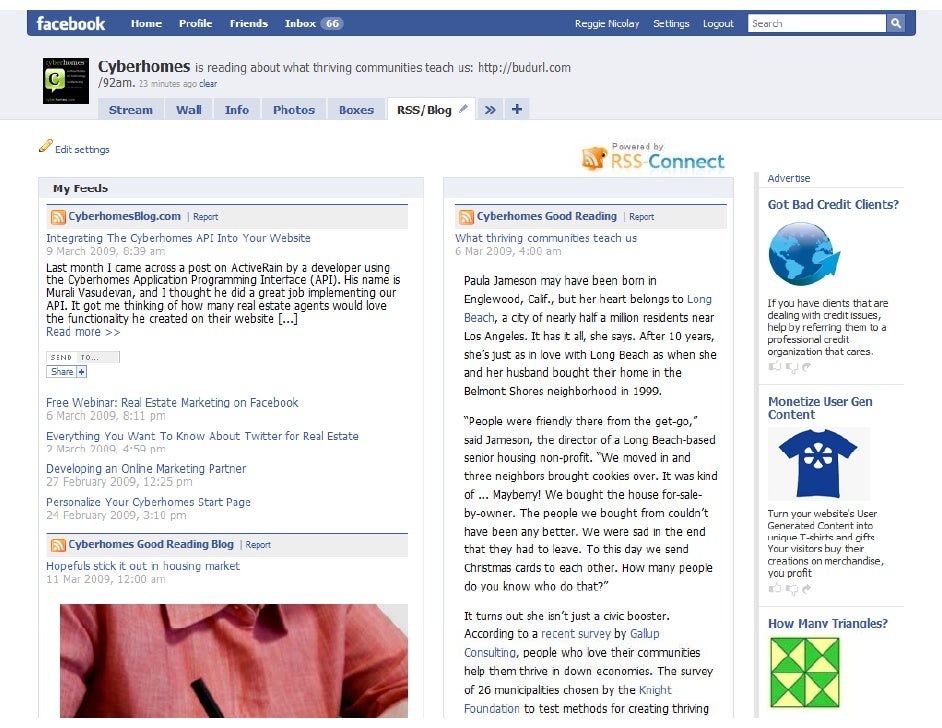Open the Edit settings link
942x728 pixels.
[x=82, y=150]
